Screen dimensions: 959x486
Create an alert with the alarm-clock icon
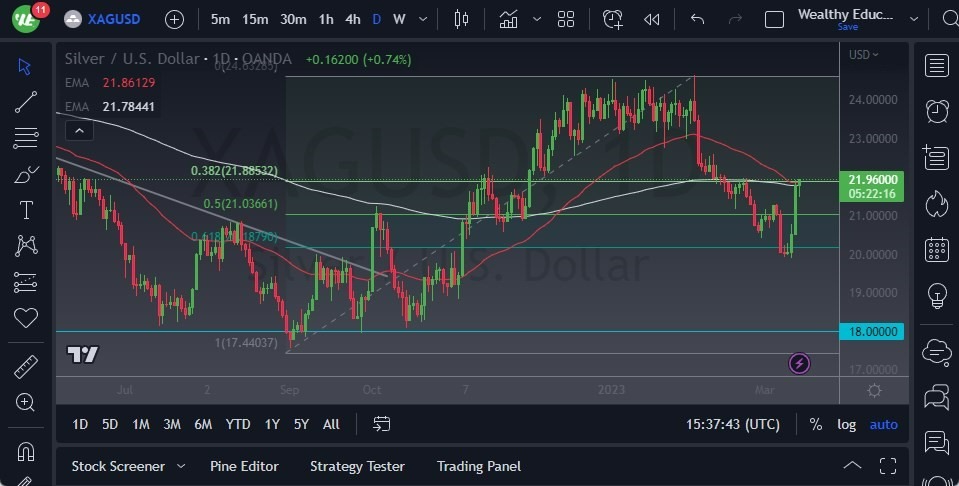coord(612,20)
